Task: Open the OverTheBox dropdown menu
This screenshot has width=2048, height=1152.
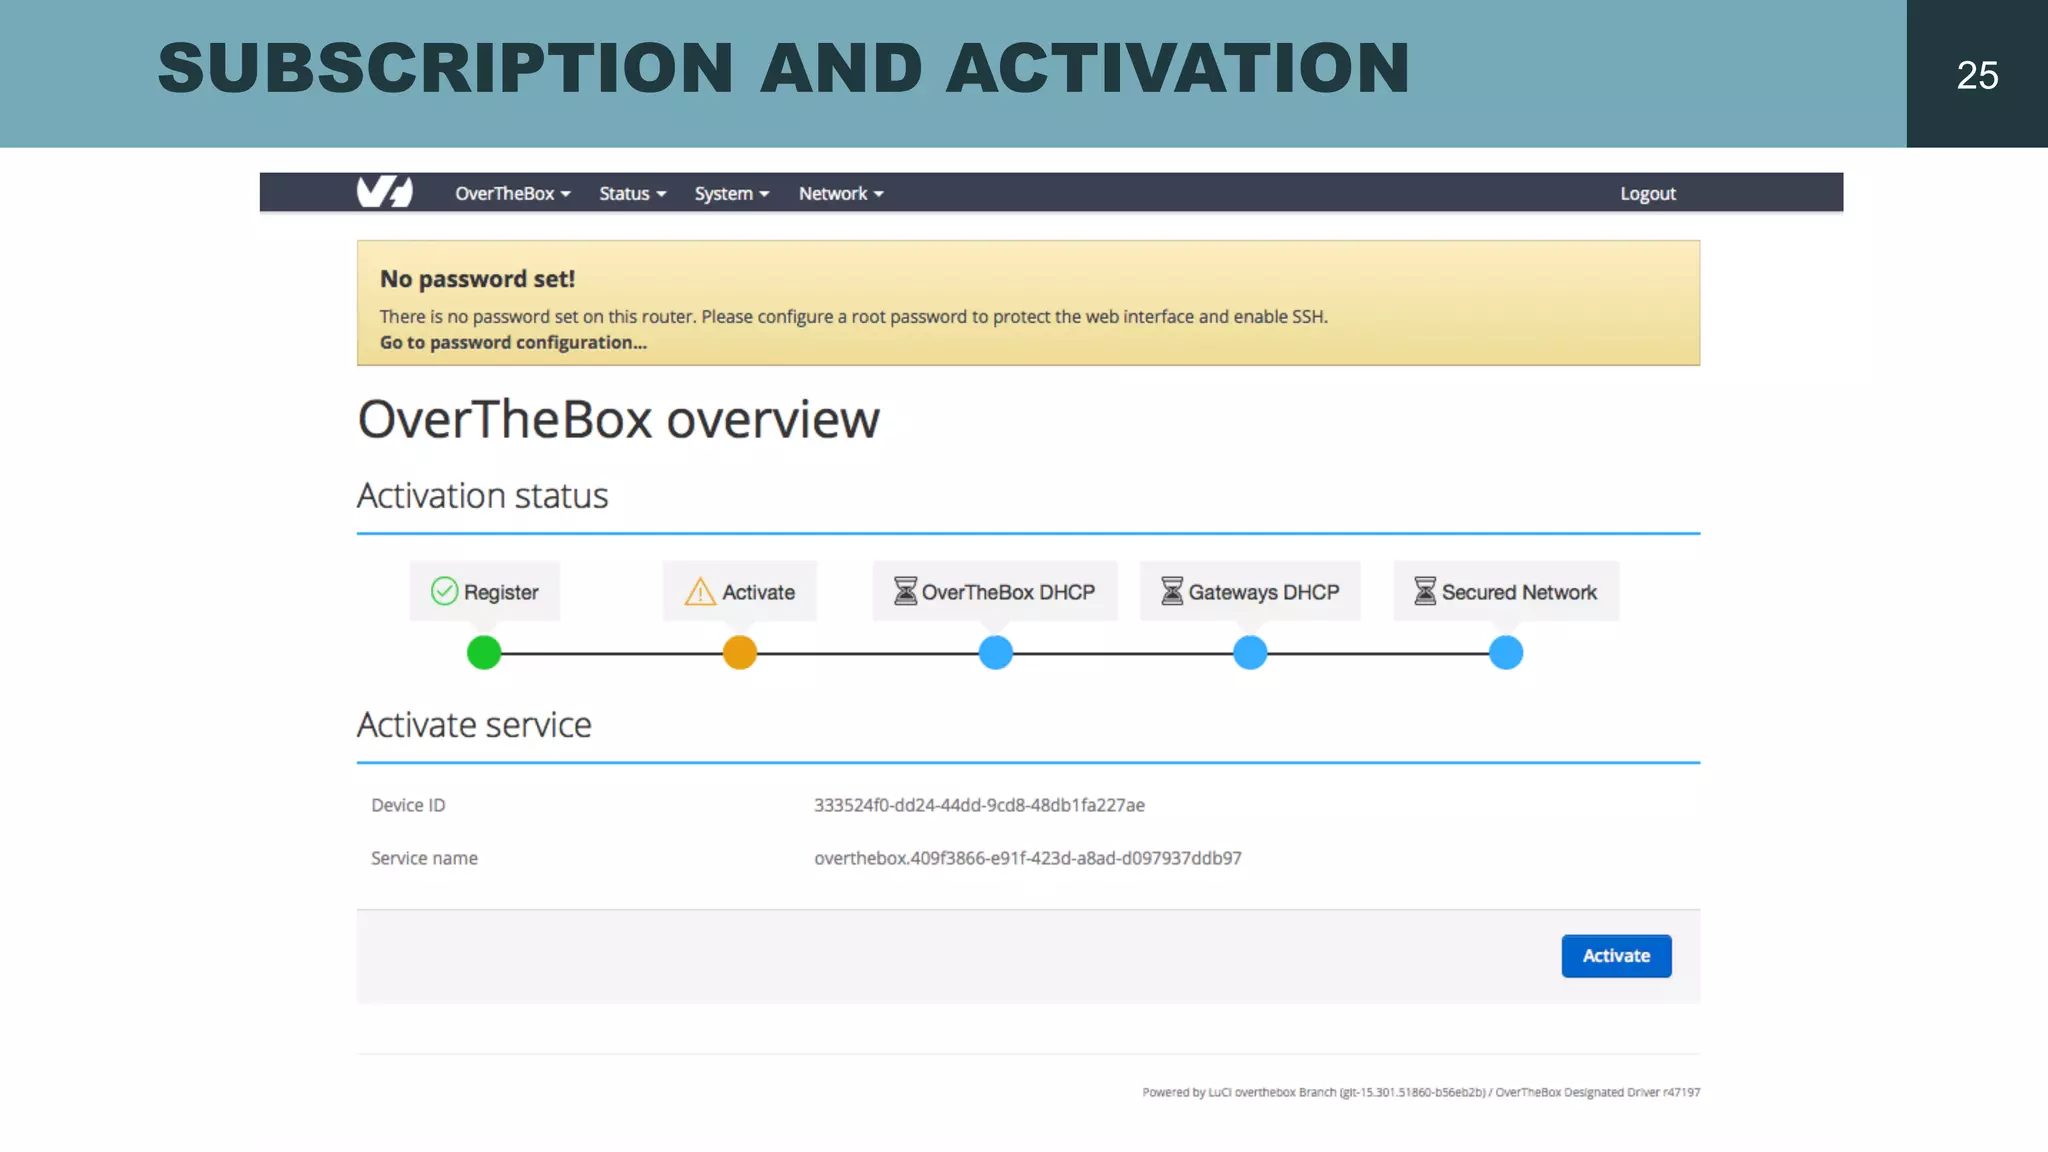Action: (x=513, y=194)
